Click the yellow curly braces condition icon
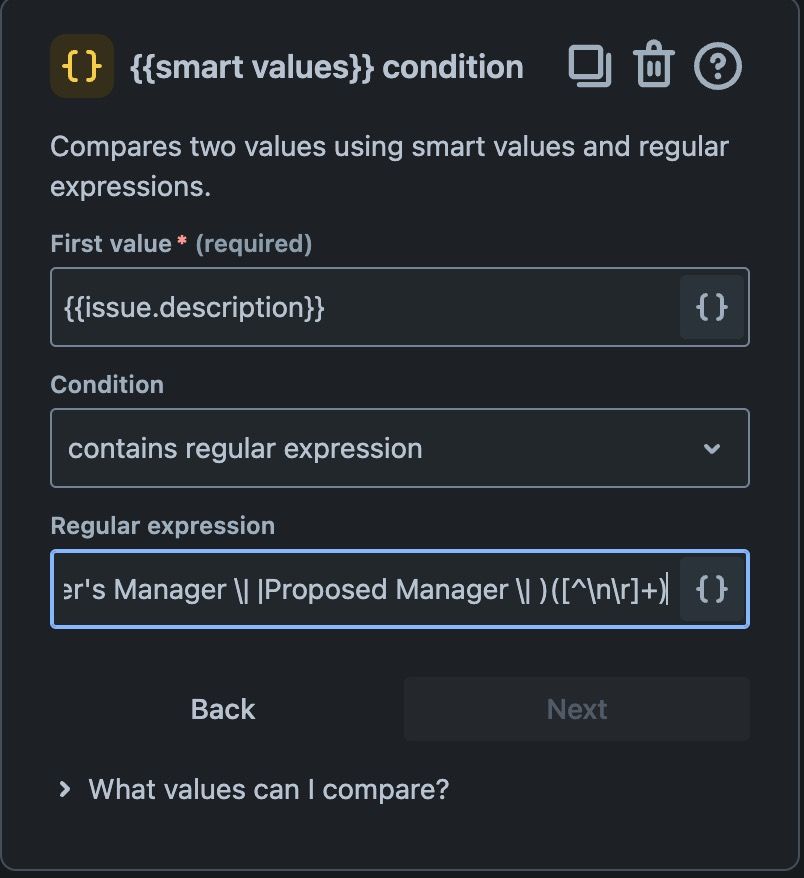804x878 pixels. click(x=82, y=66)
